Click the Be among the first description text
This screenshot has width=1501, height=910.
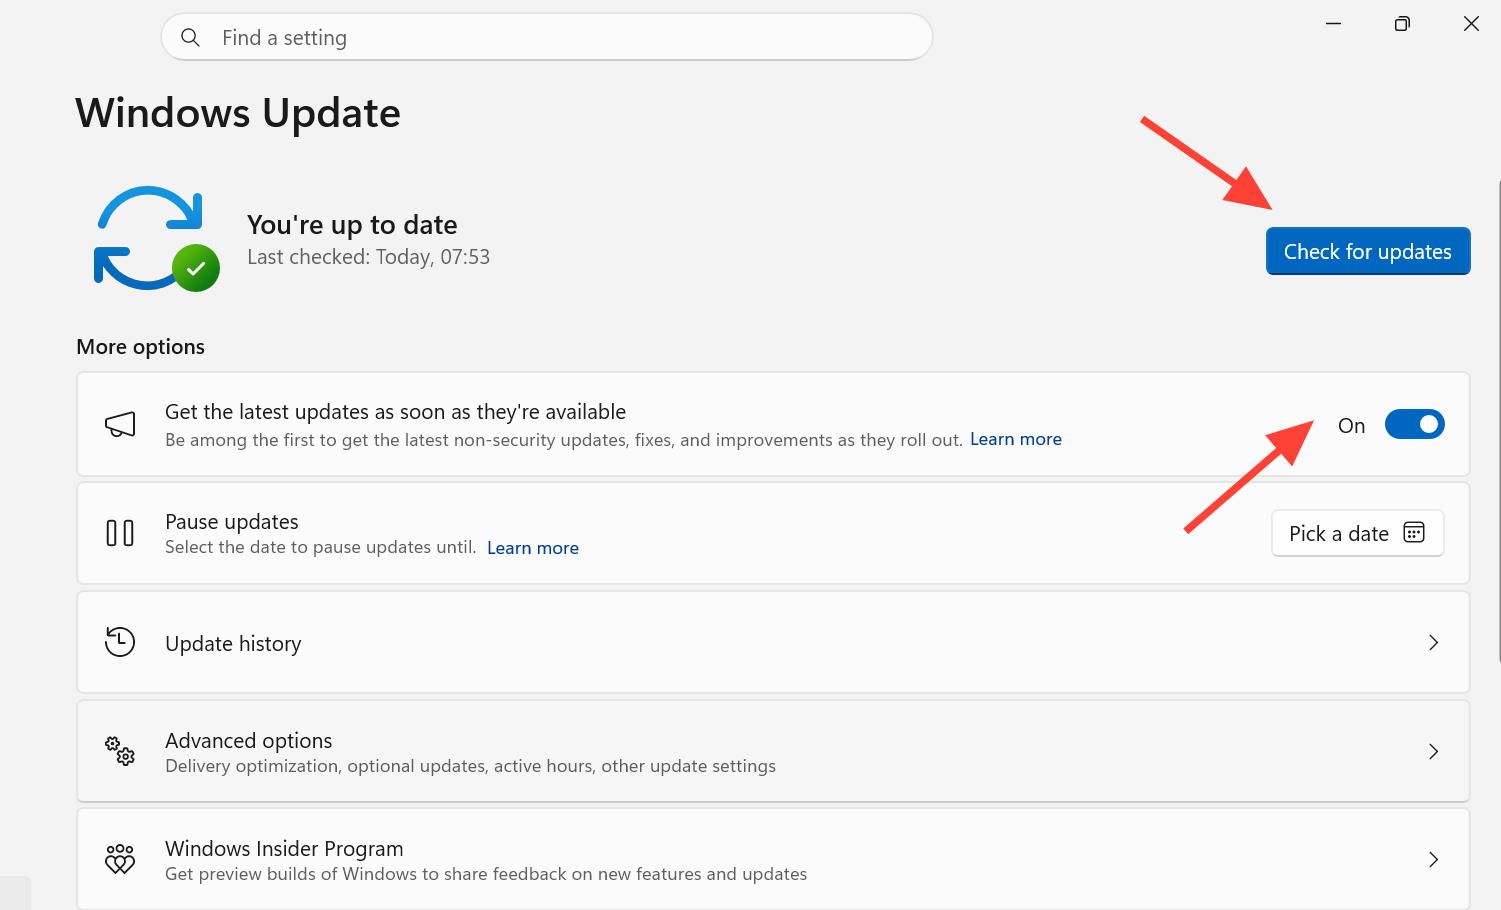pyautogui.click(x=563, y=440)
